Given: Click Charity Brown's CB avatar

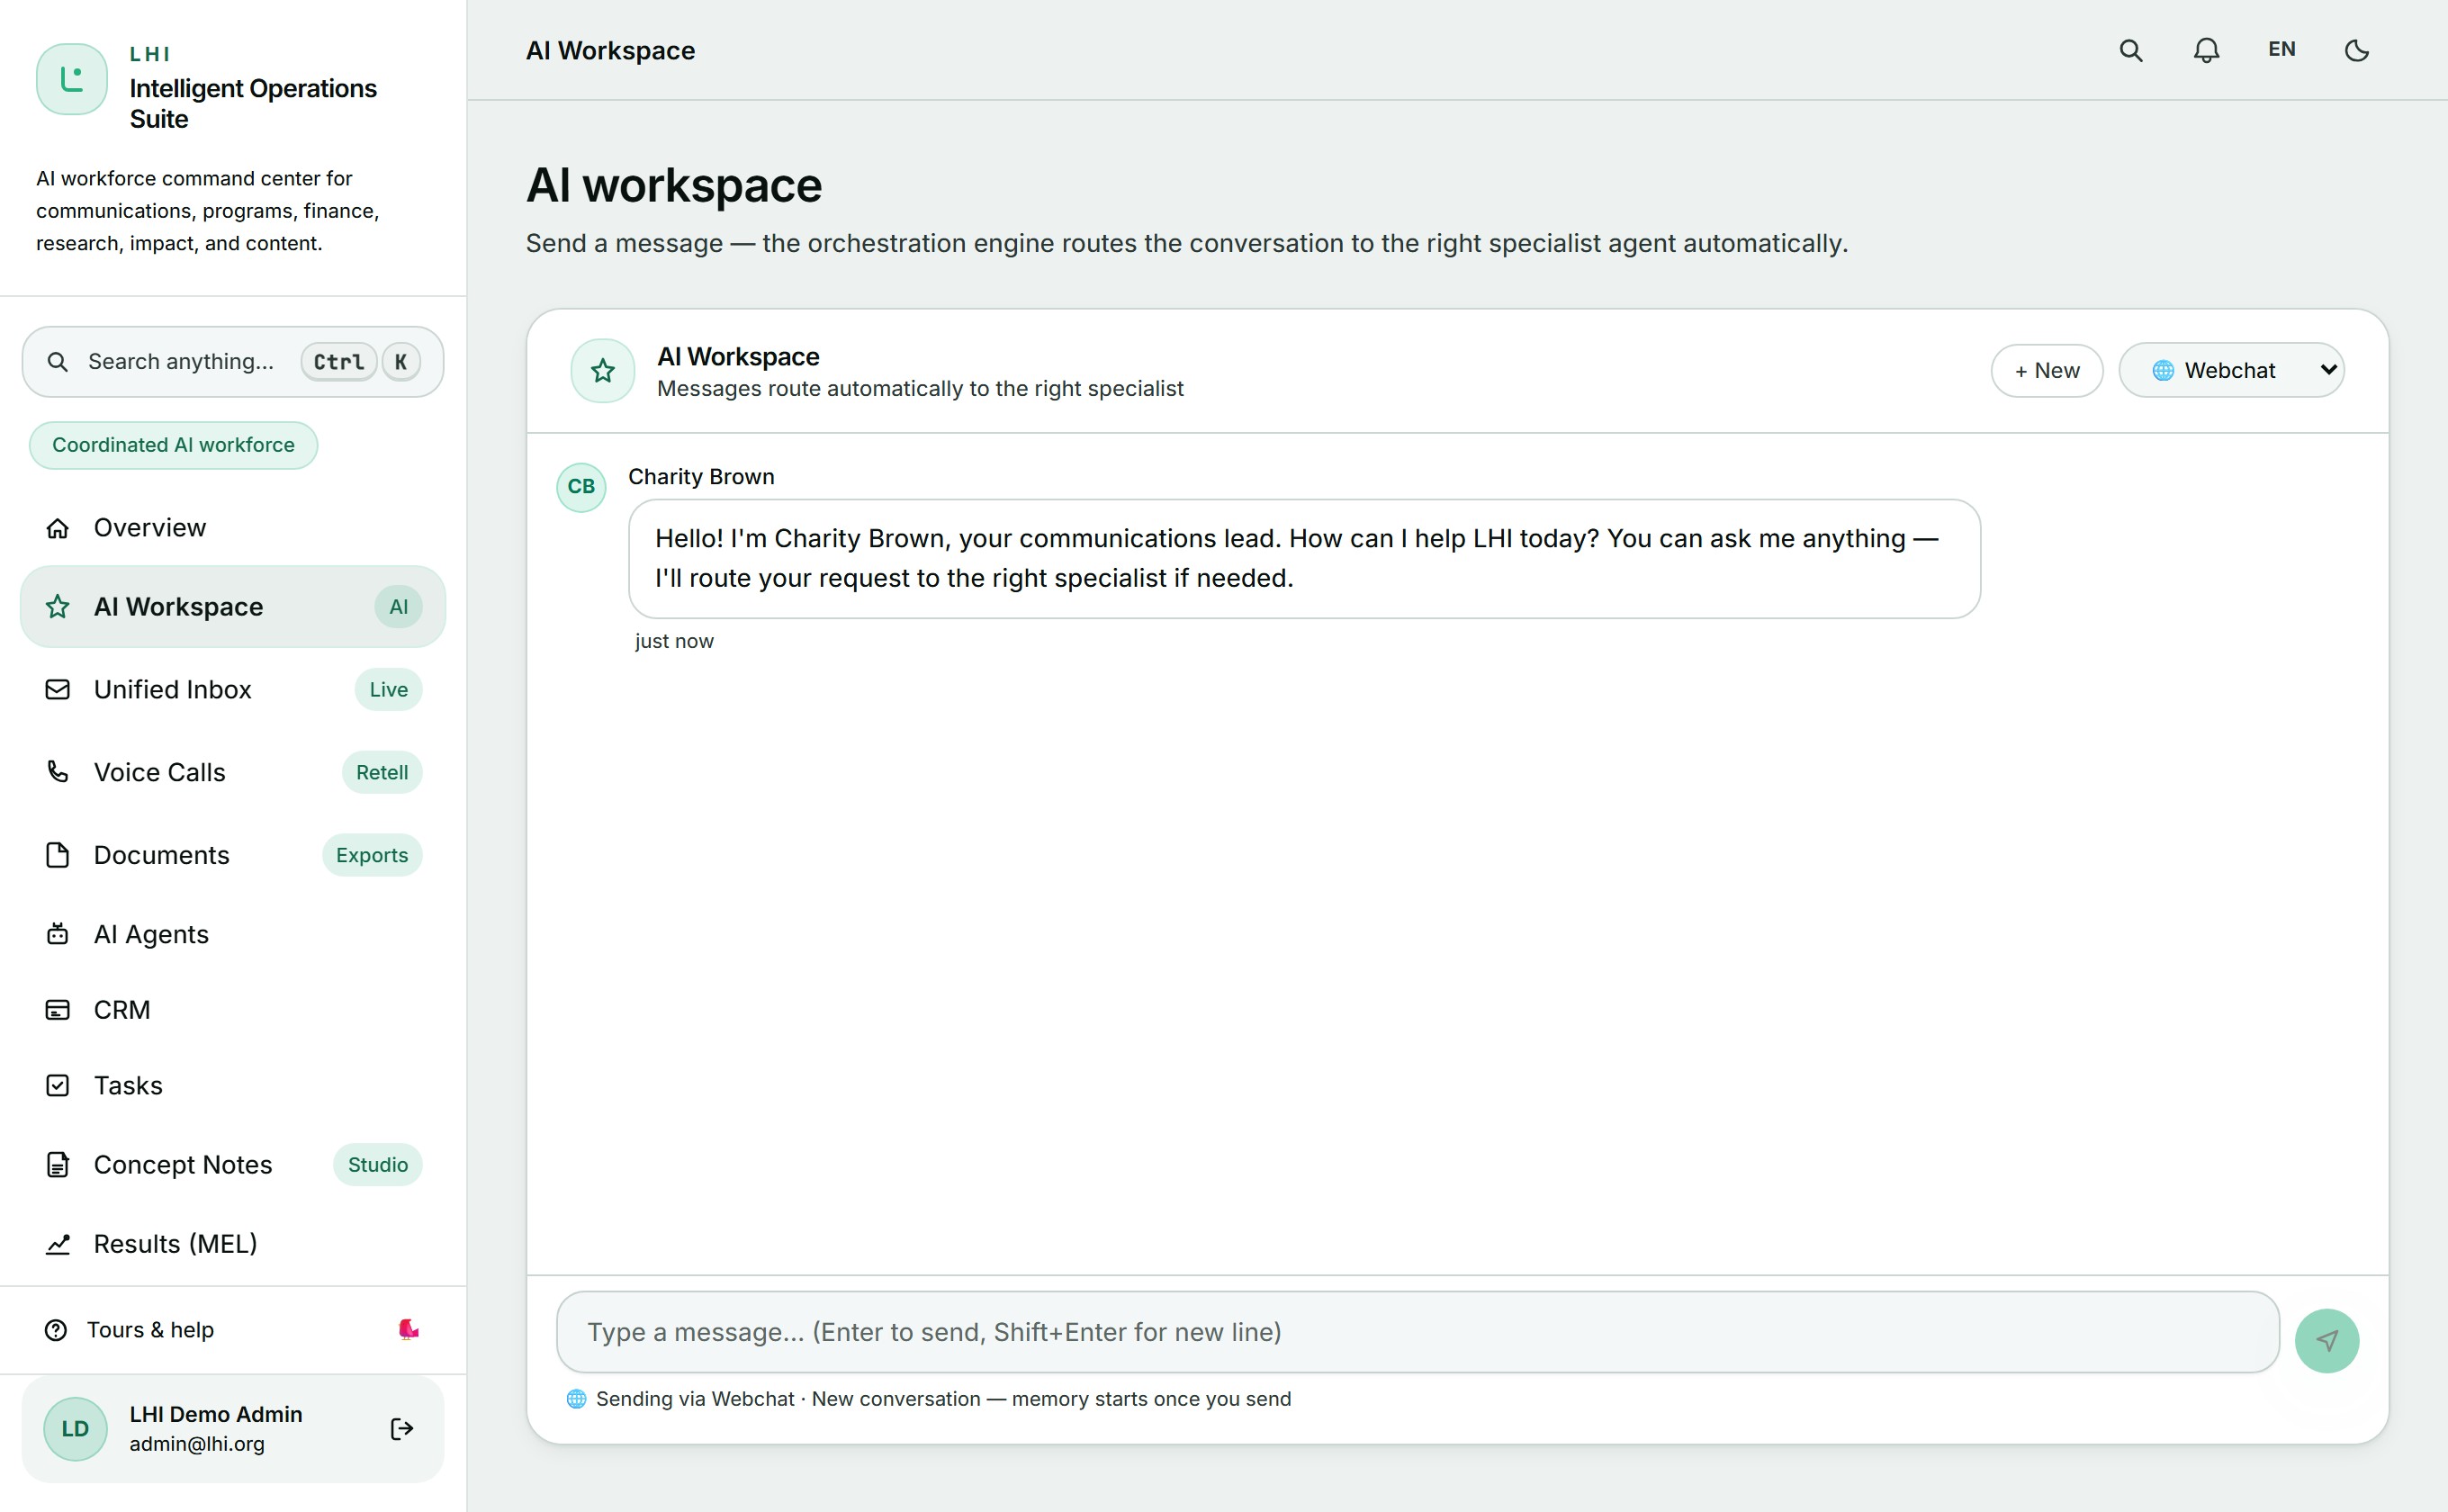Looking at the screenshot, I should [x=581, y=487].
